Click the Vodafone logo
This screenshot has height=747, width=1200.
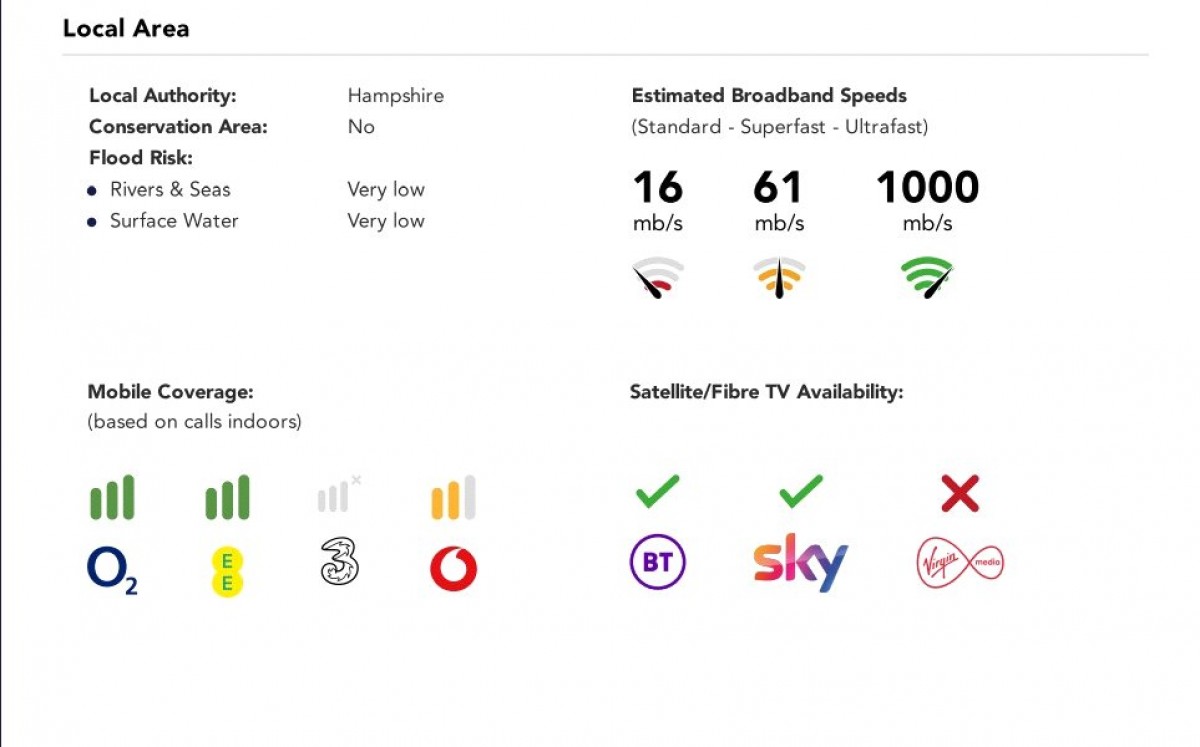[453, 570]
